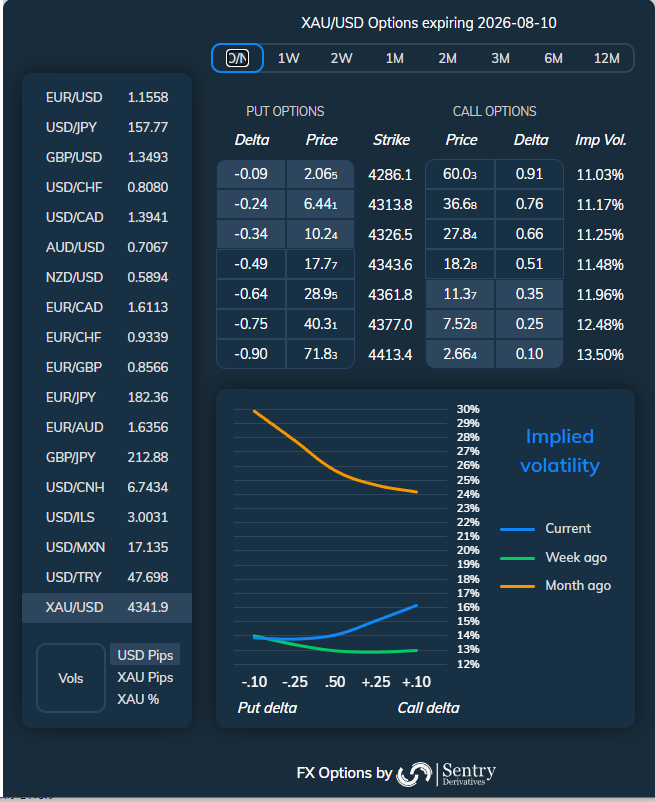
Task: Select the EUR/GBP row
Action: [x=107, y=367]
